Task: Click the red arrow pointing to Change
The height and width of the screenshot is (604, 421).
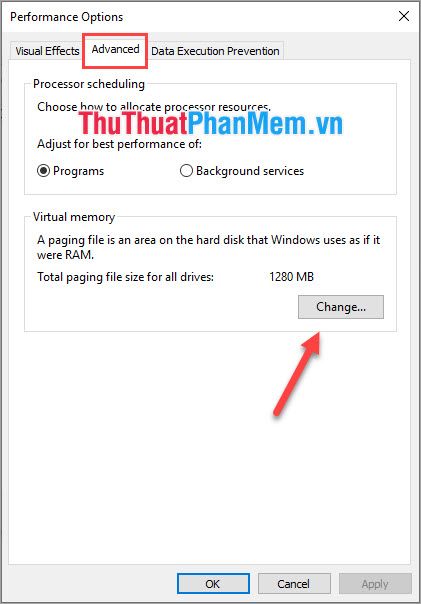Action: coord(297,374)
